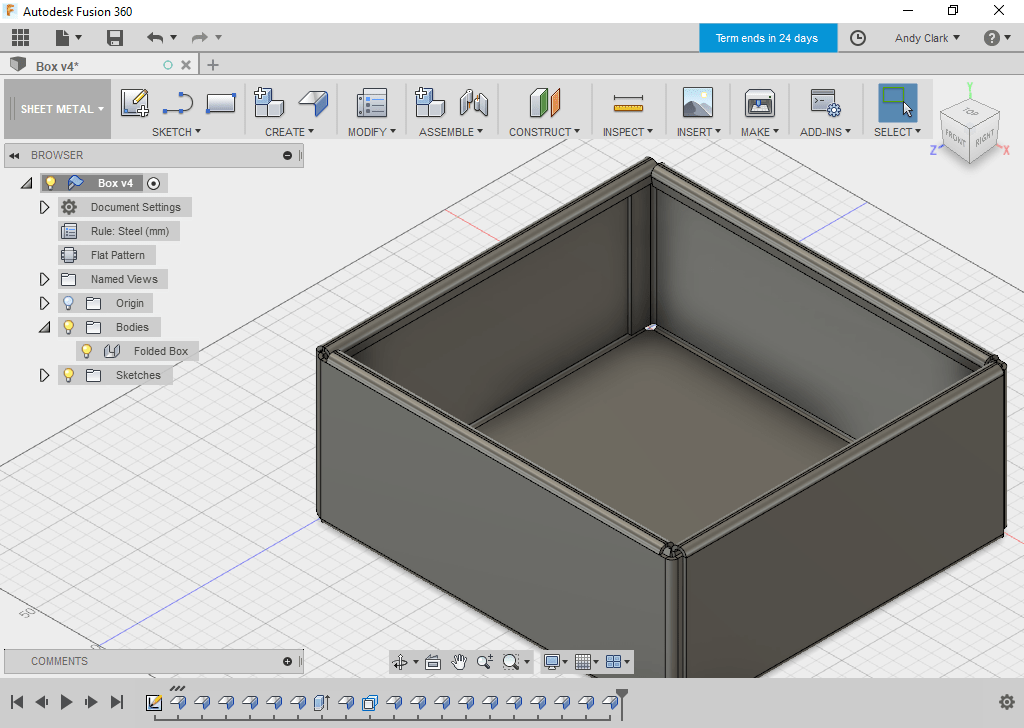Viewport: 1024px width, 728px height.
Task: Click the Zoom tool in the navigation bar
Action: [x=485, y=661]
